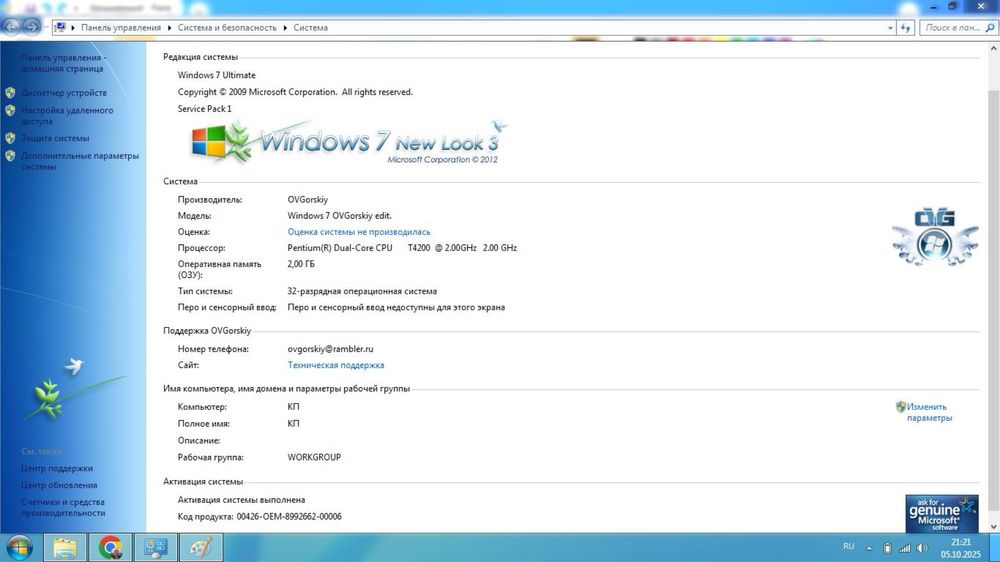Viewport: 1000px width, 562px height.
Task: Click shield icon beside Защита системы
Action: [10, 138]
